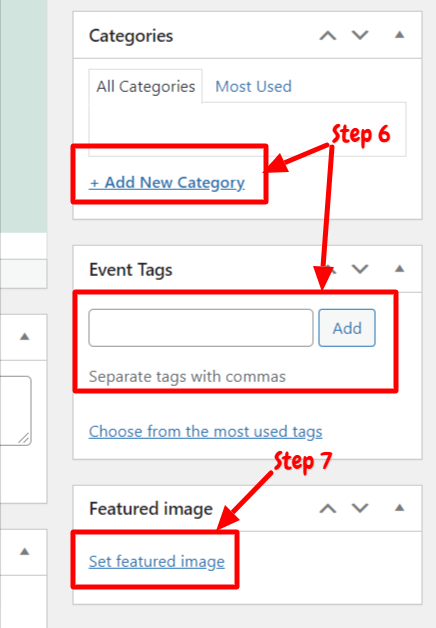Click the Add New Category link
The image size is (436, 628).
[167, 183]
